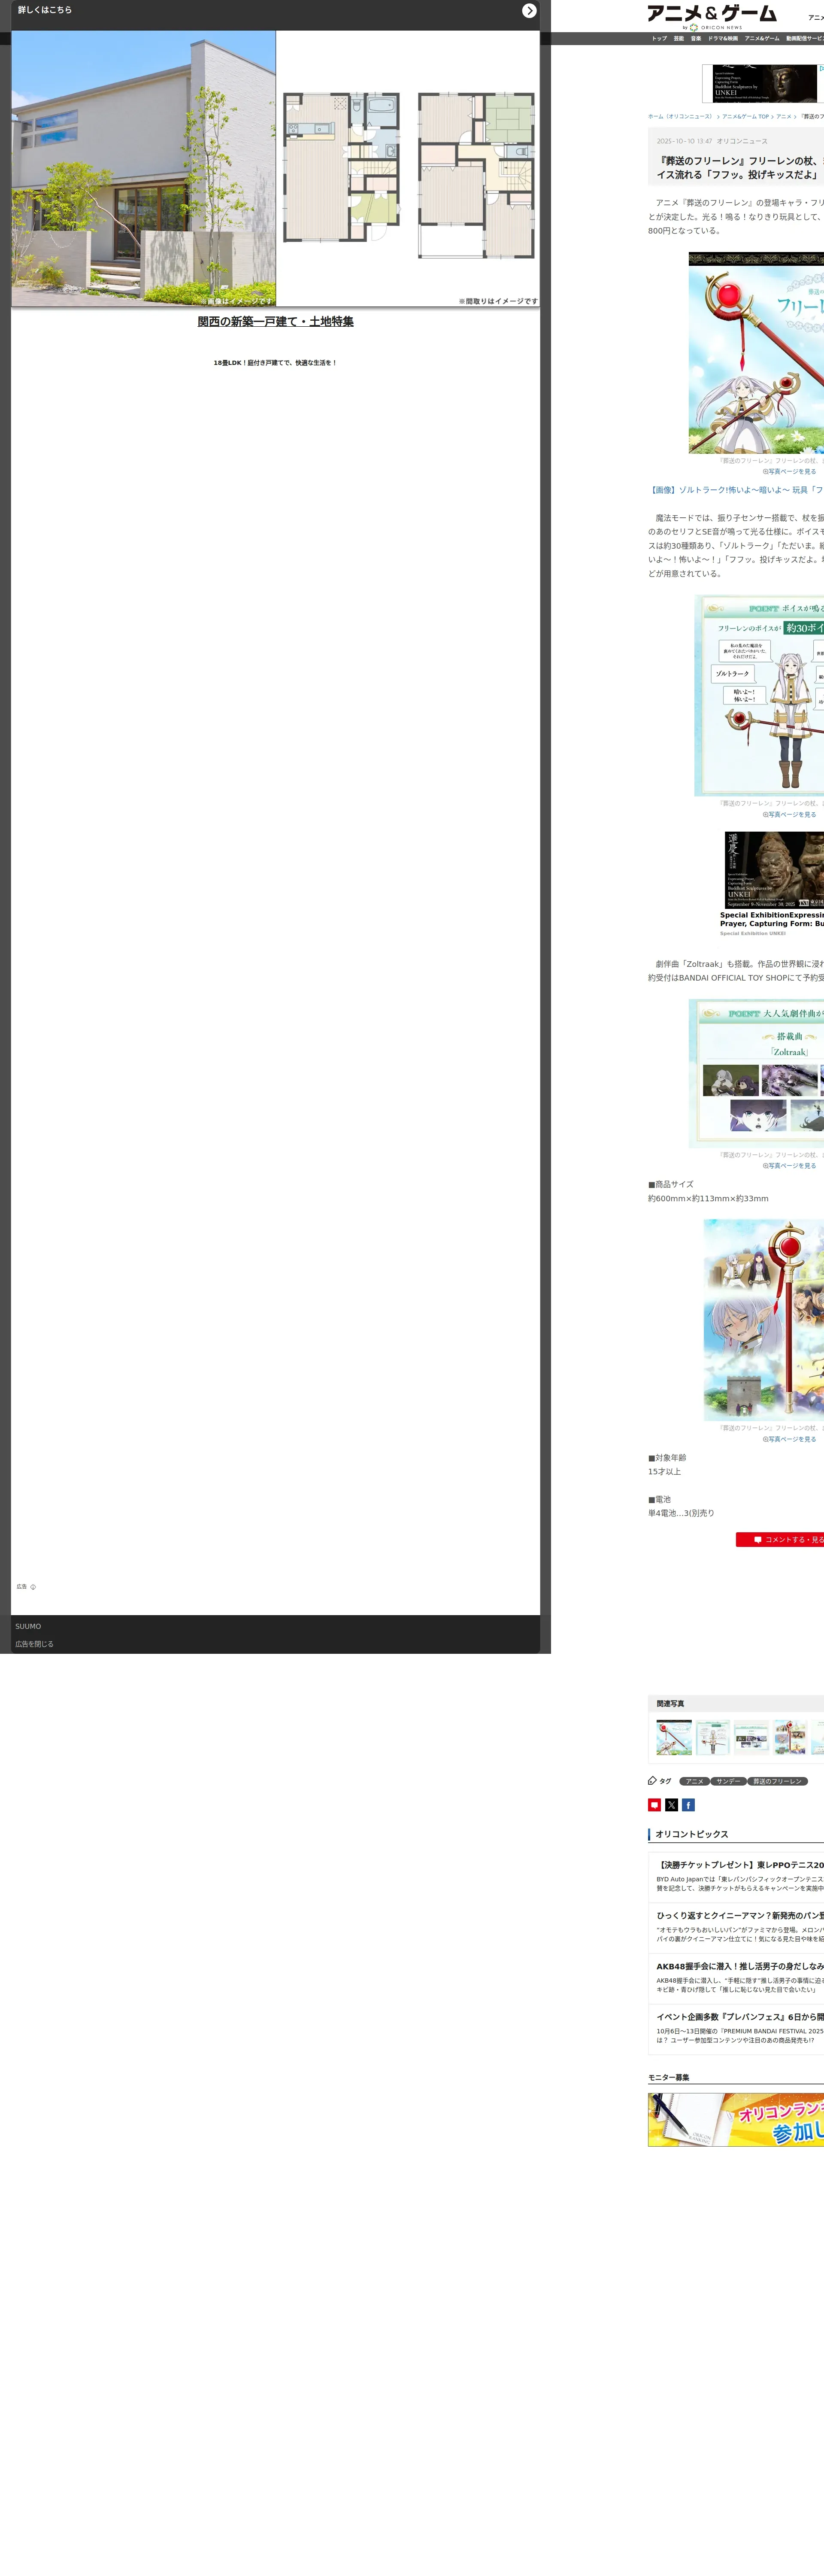The height and width of the screenshot is (2576, 824).
Task: Share article on Facebook
Action: coord(688,1805)
